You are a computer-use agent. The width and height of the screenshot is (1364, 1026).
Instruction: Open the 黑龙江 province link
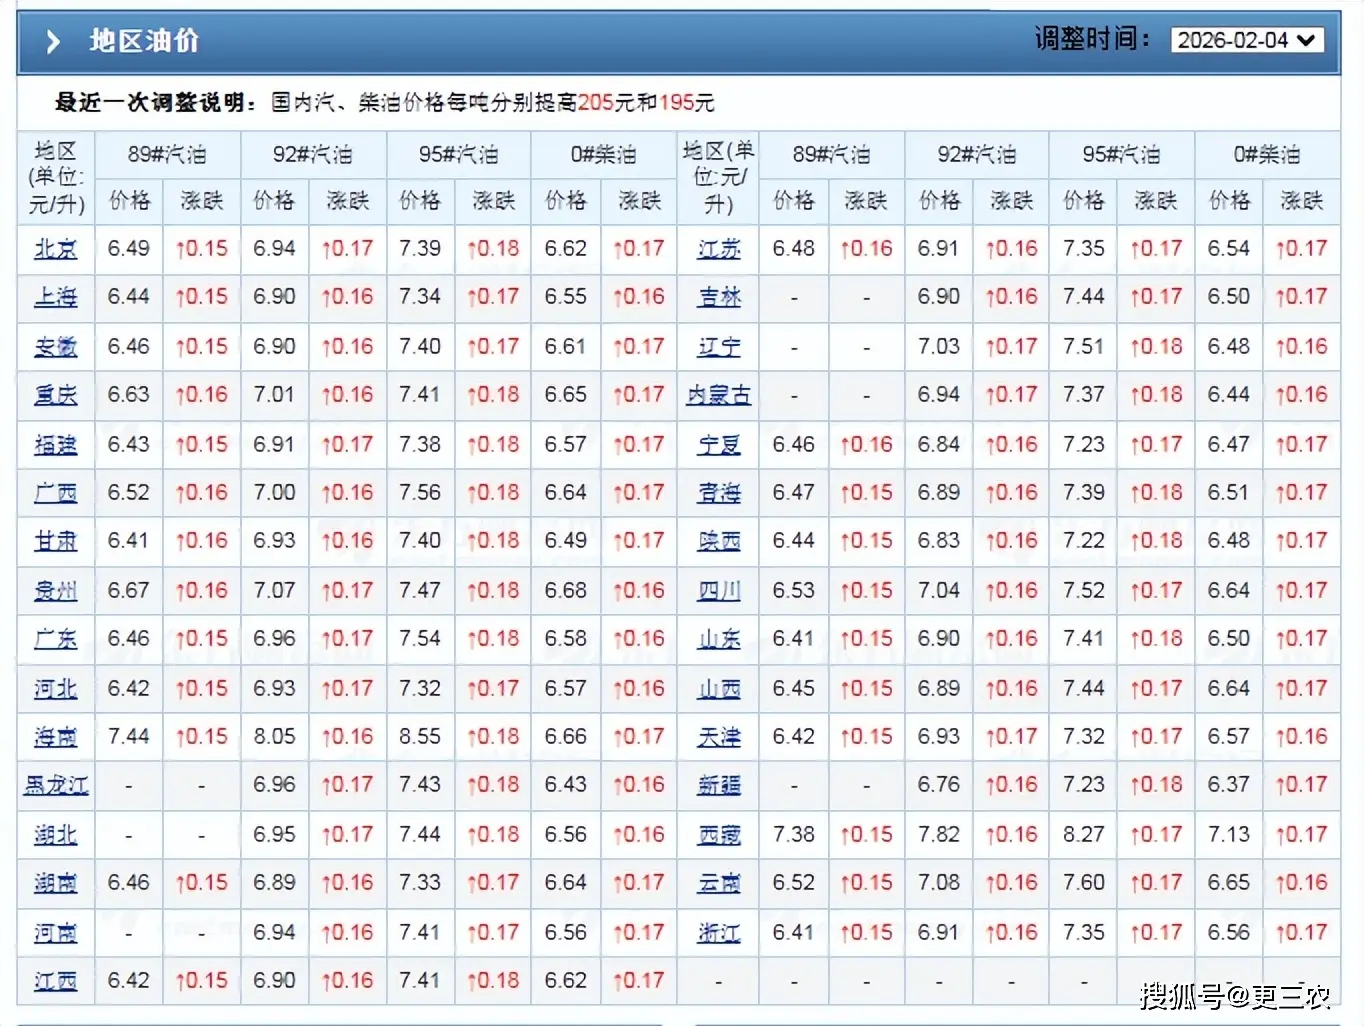click(55, 785)
